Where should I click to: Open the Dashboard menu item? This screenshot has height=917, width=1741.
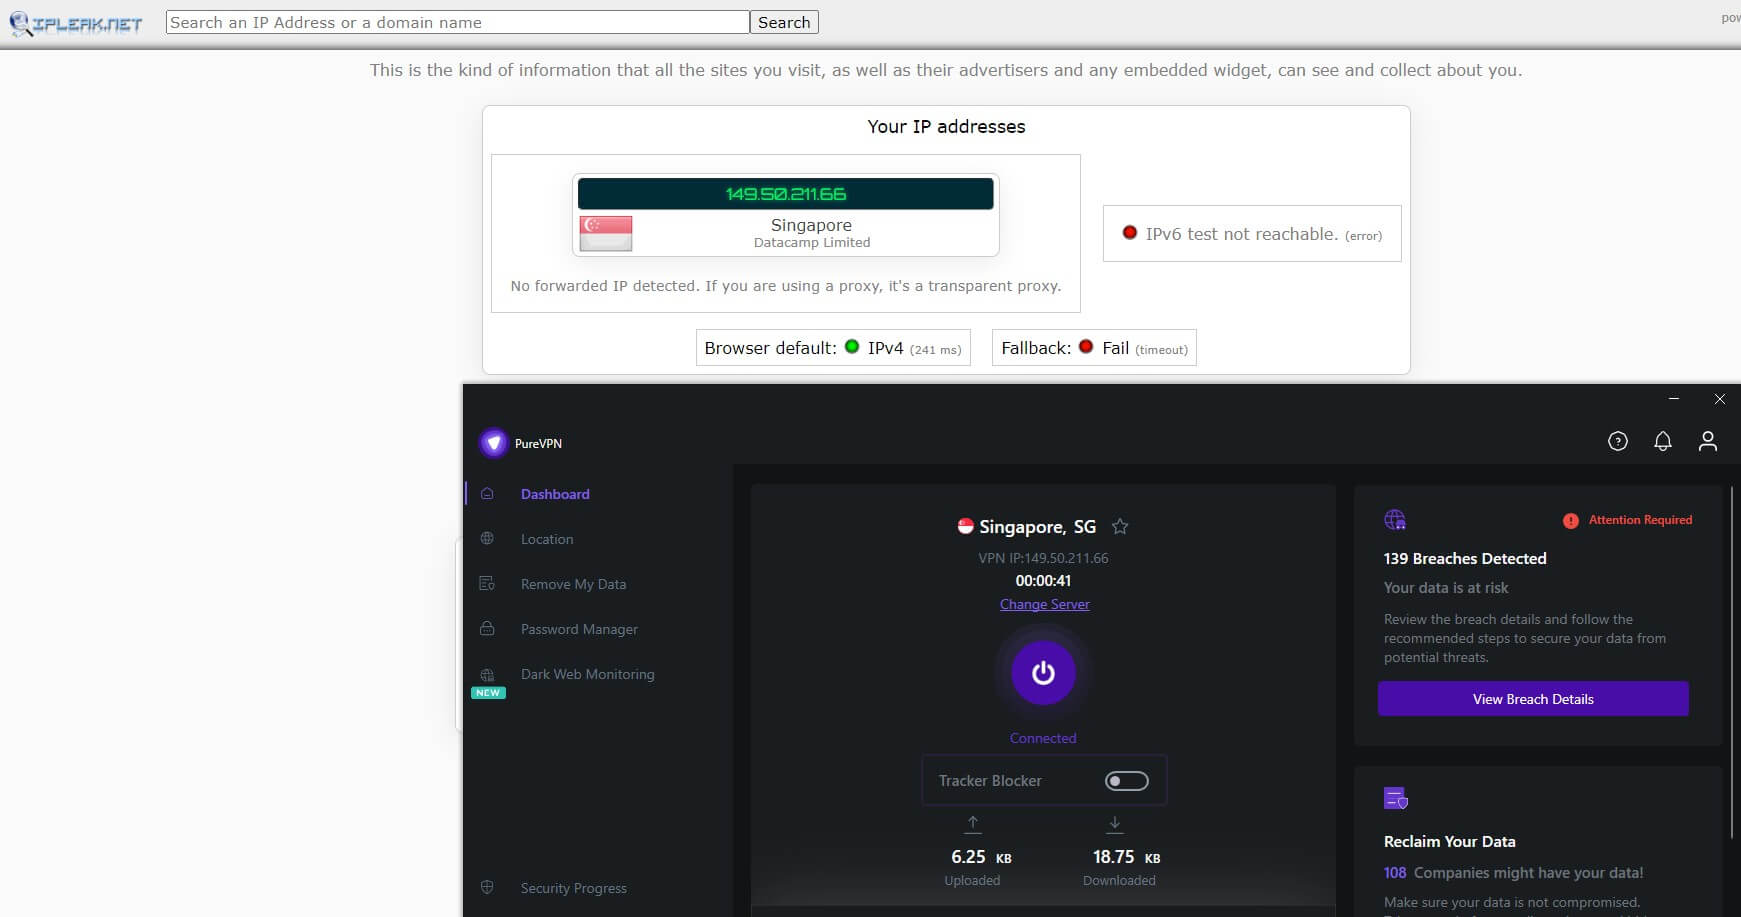555,494
